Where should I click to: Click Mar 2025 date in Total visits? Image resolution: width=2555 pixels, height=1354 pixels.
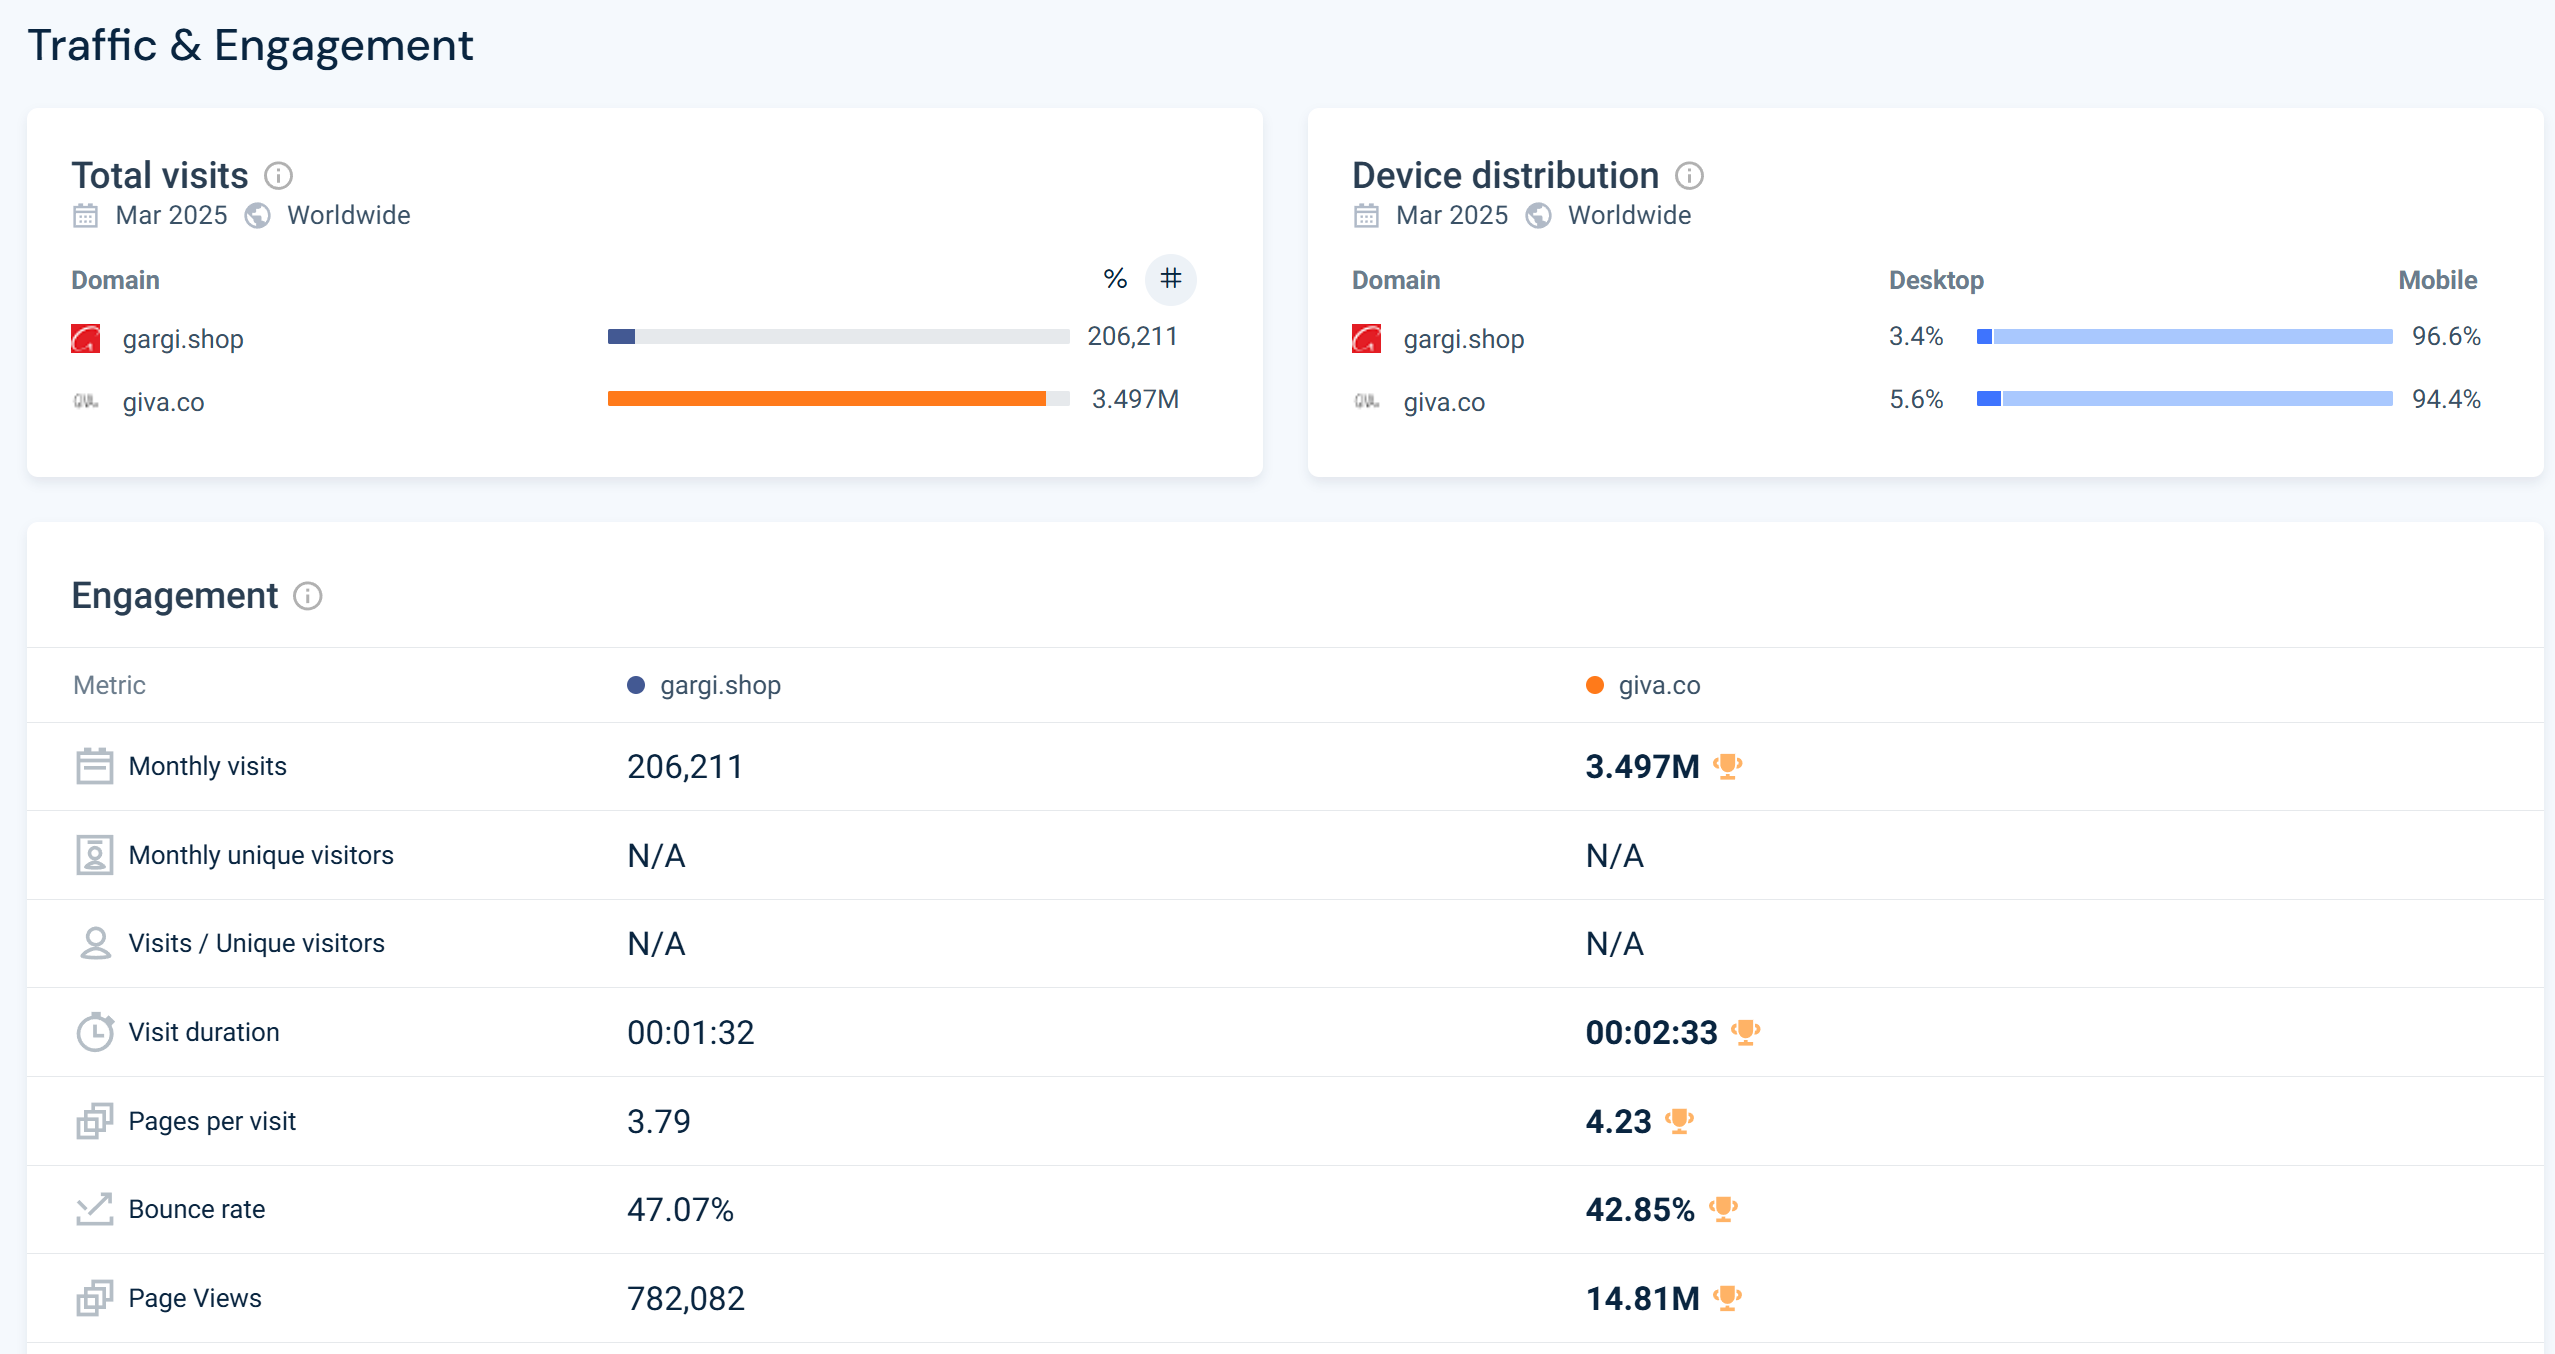(x=171, y=215)
